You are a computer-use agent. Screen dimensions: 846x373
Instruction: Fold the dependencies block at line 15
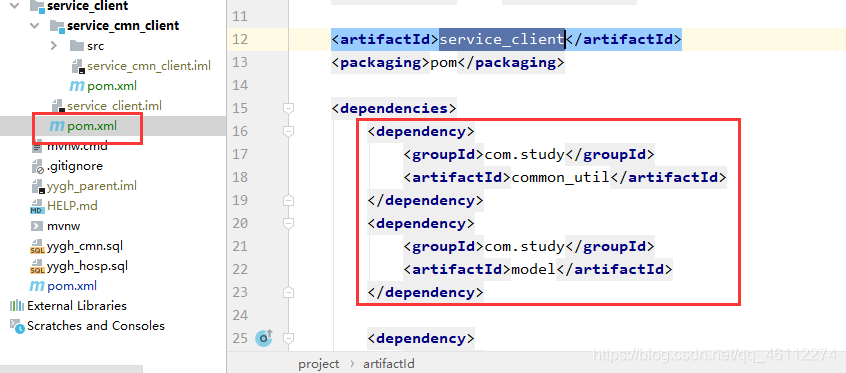point(289,108)
